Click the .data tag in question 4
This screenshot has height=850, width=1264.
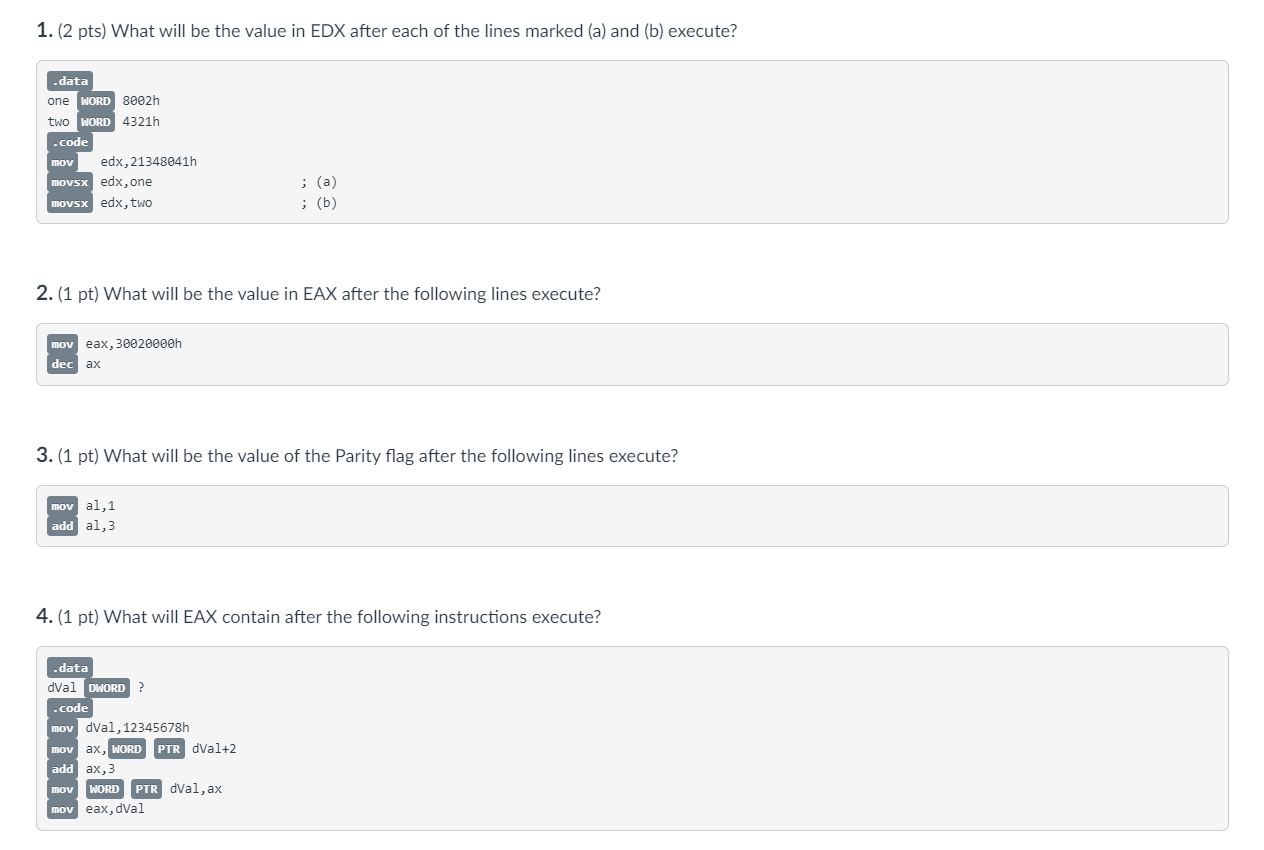coord(70,668)
